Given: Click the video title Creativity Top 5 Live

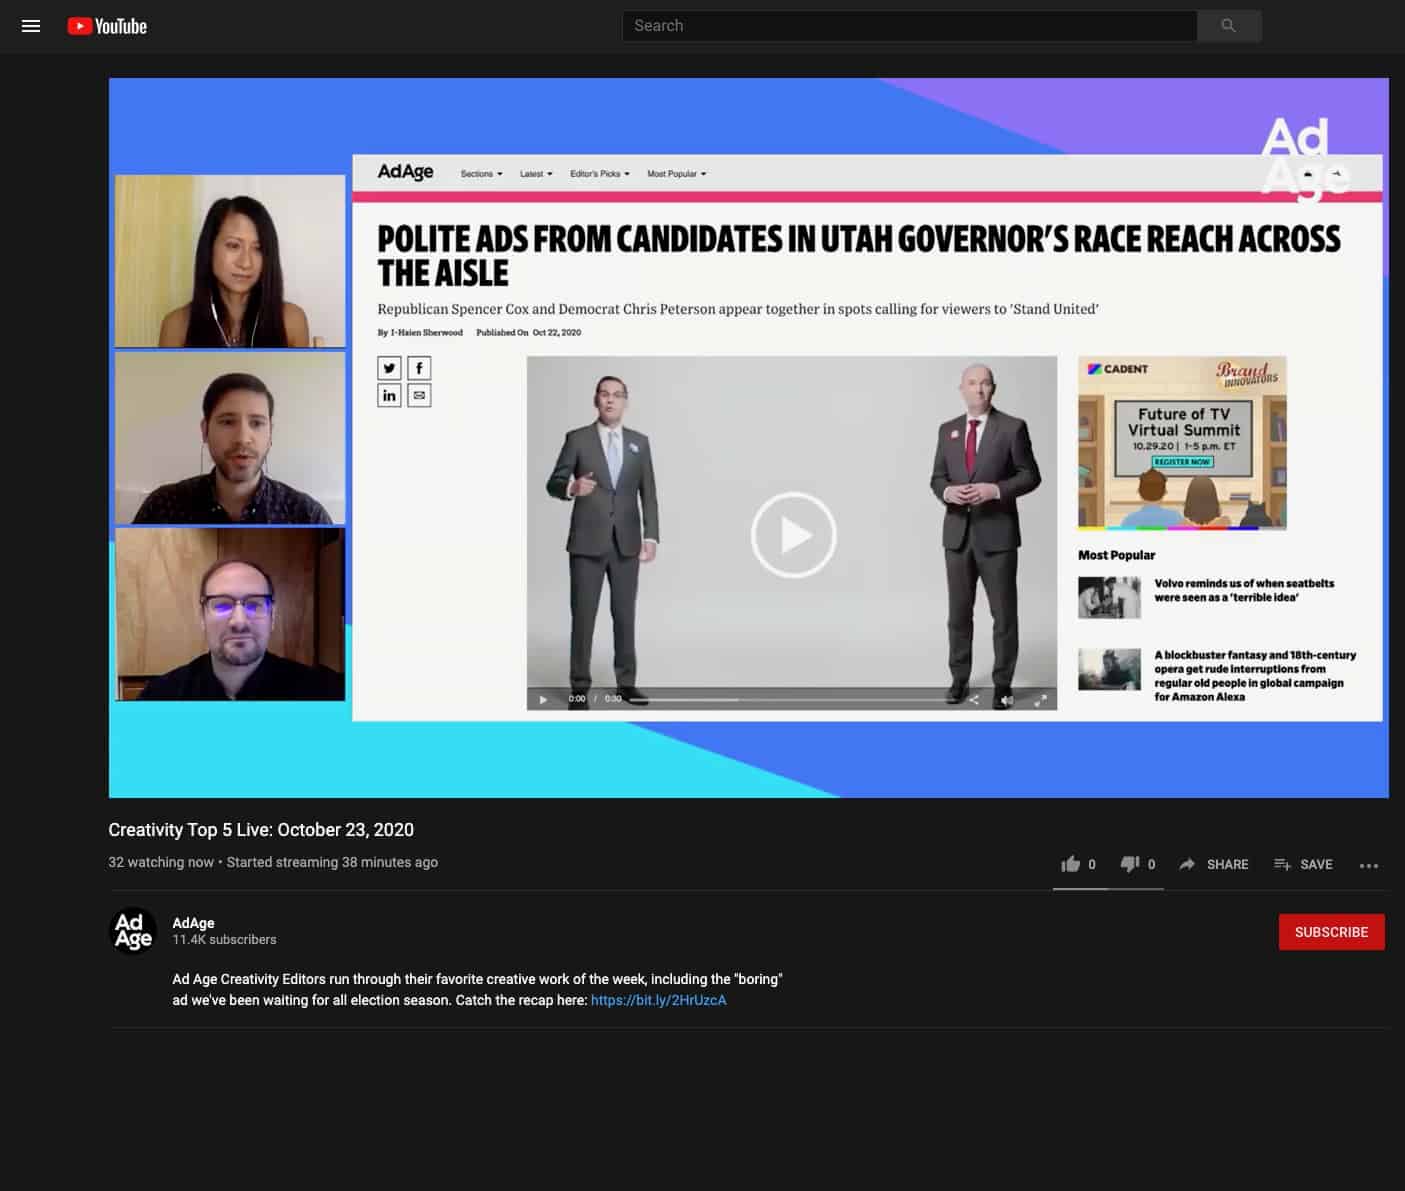Looking at the screenshot, I should tap(261, 830).
